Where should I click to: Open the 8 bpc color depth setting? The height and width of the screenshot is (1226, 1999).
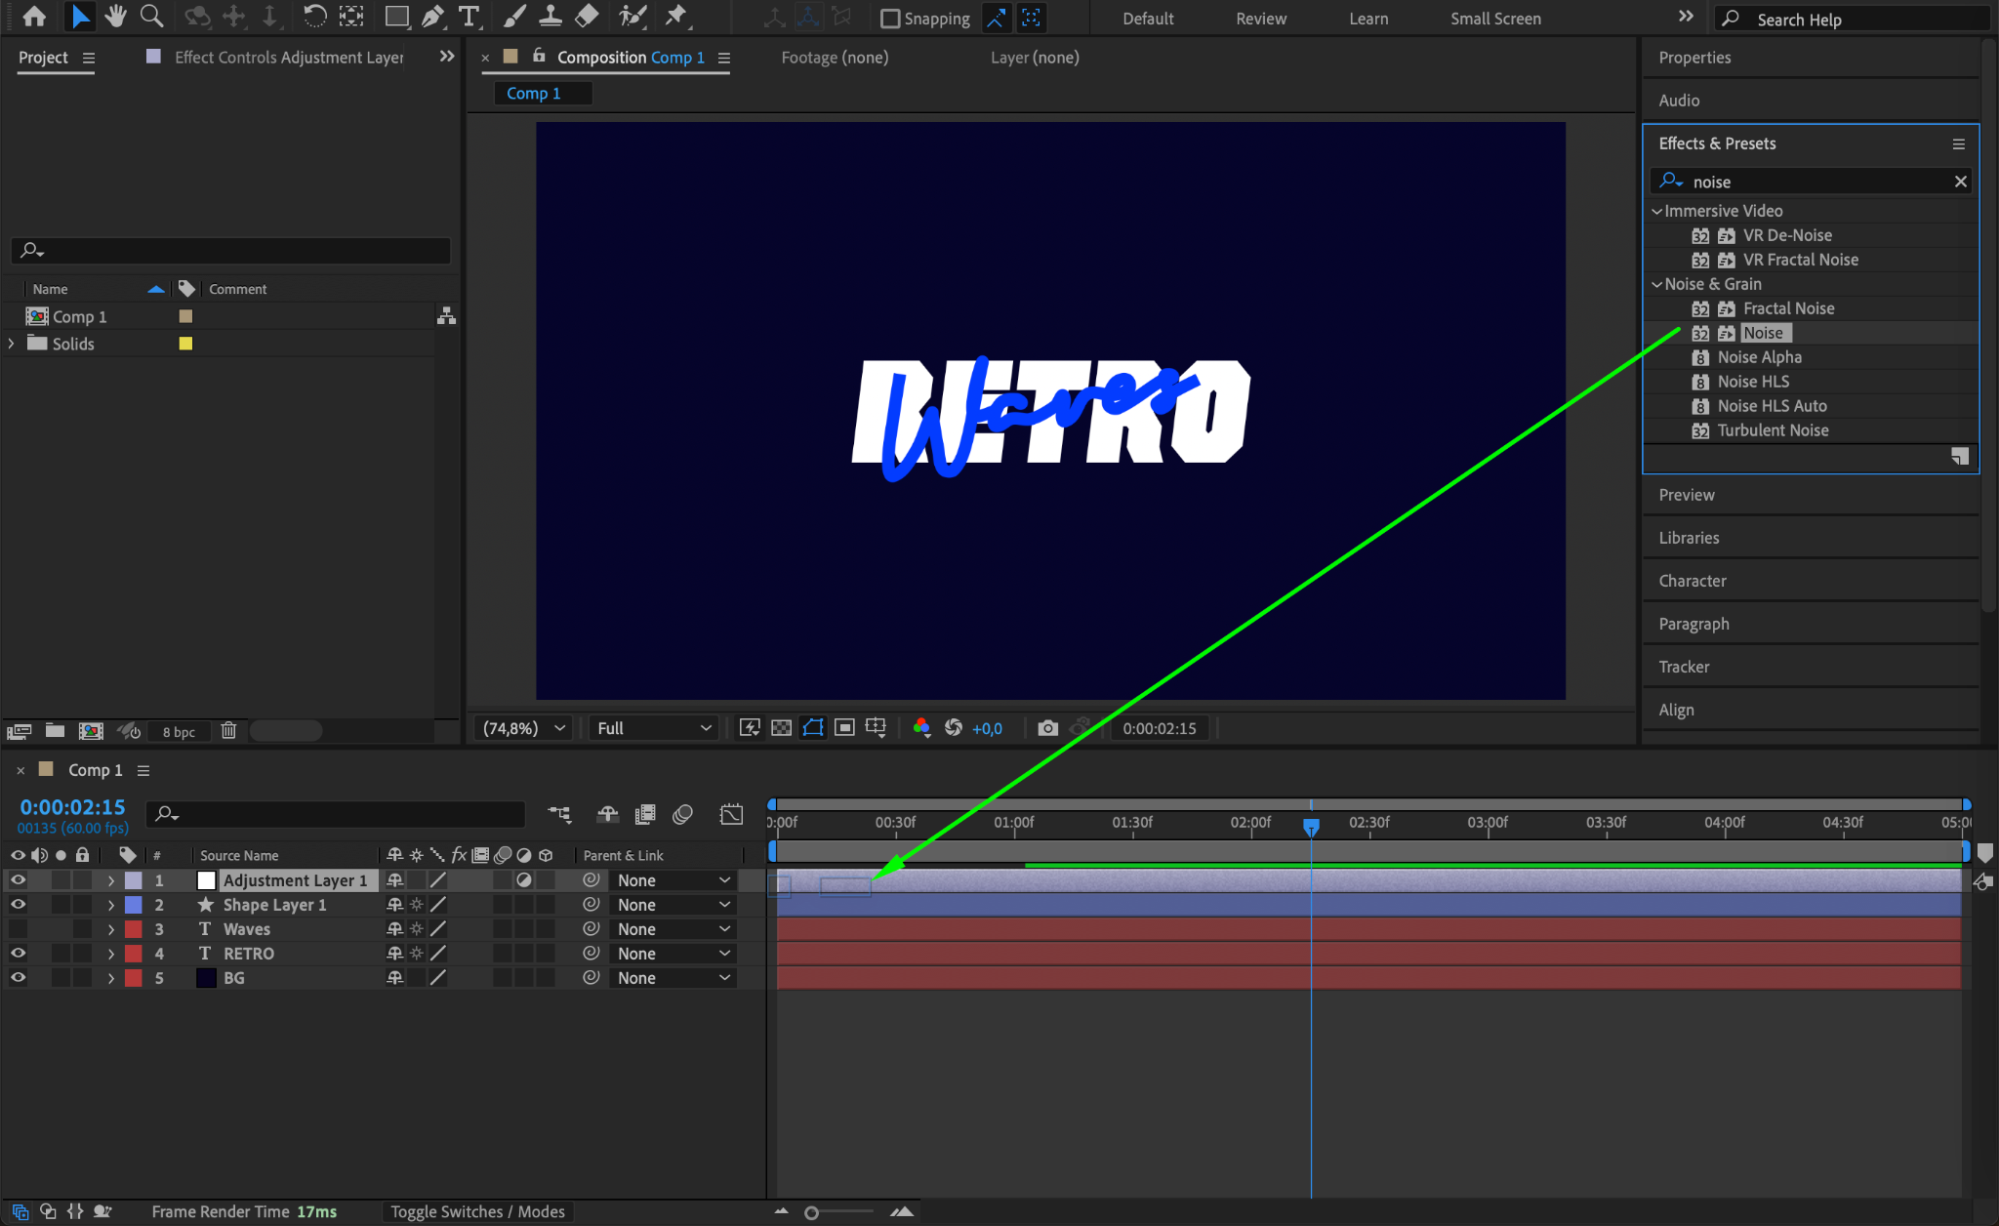[x=178, y=732]
